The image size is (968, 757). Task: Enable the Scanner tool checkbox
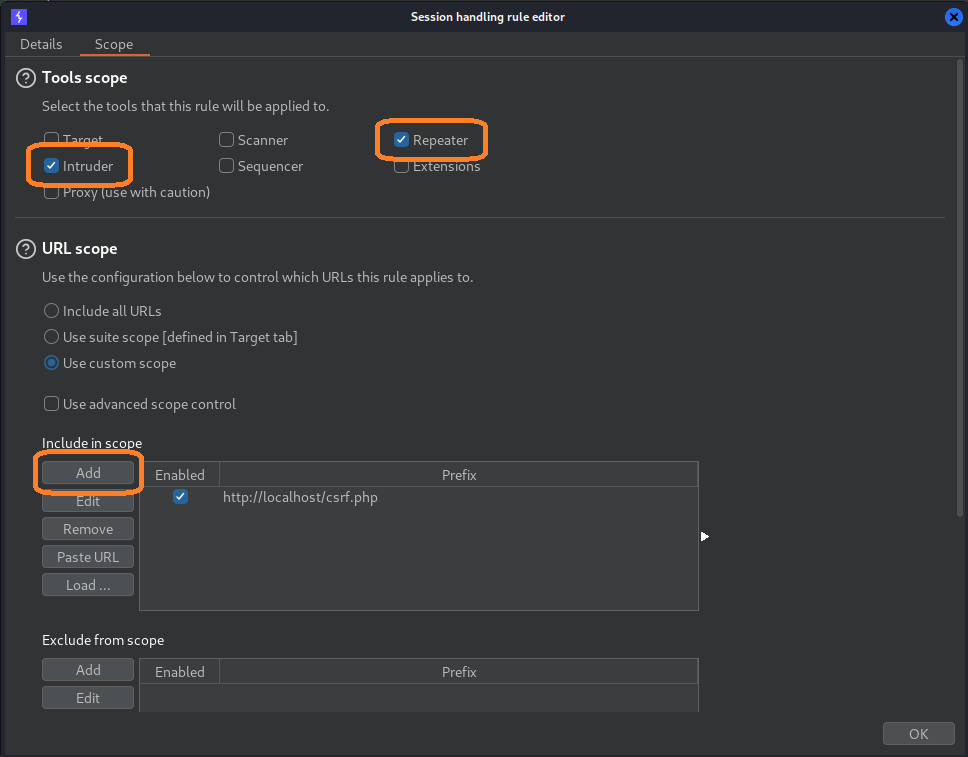[x=226, y=139]
